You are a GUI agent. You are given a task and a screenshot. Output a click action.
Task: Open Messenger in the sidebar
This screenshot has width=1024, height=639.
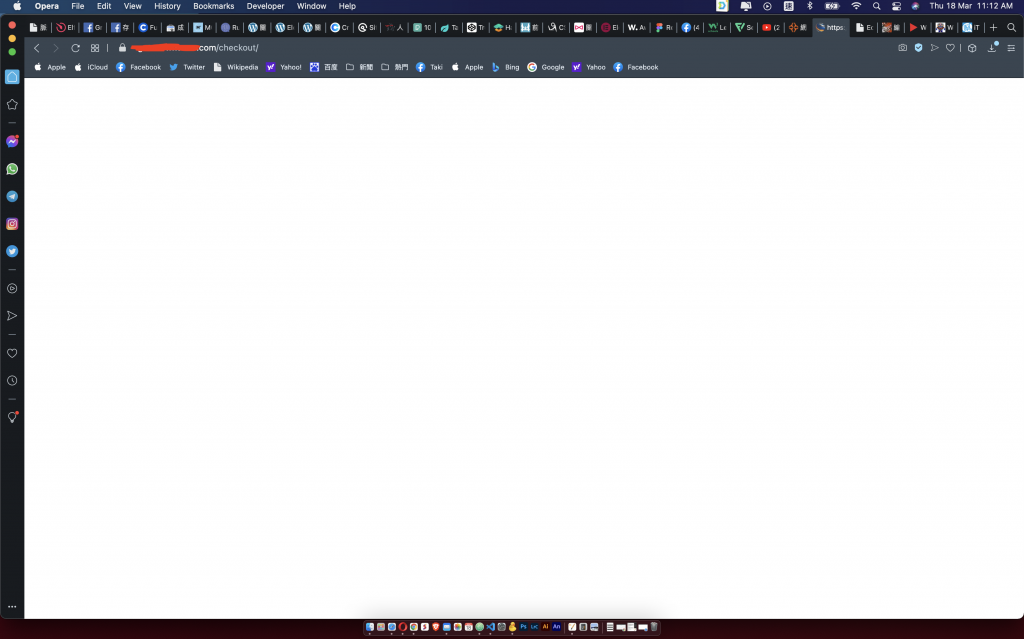tap(12, 141)
